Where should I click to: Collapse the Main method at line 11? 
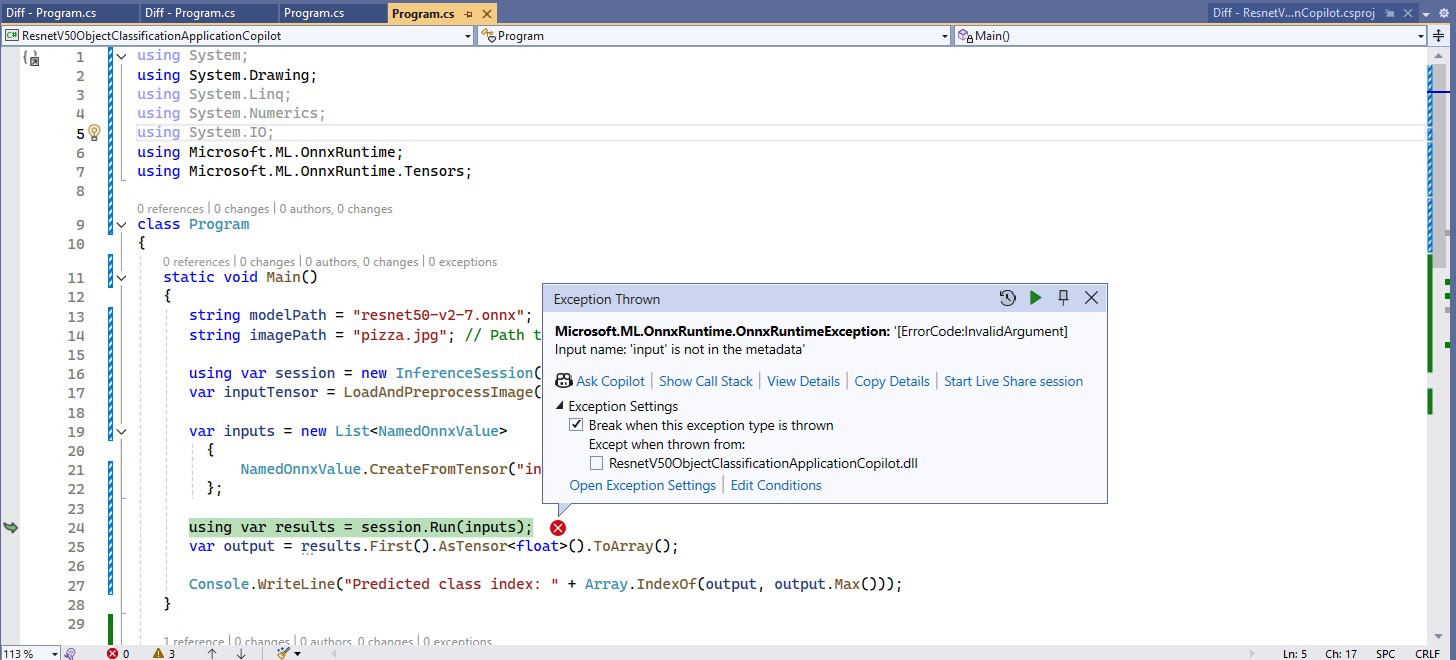[x=121, y=277]
